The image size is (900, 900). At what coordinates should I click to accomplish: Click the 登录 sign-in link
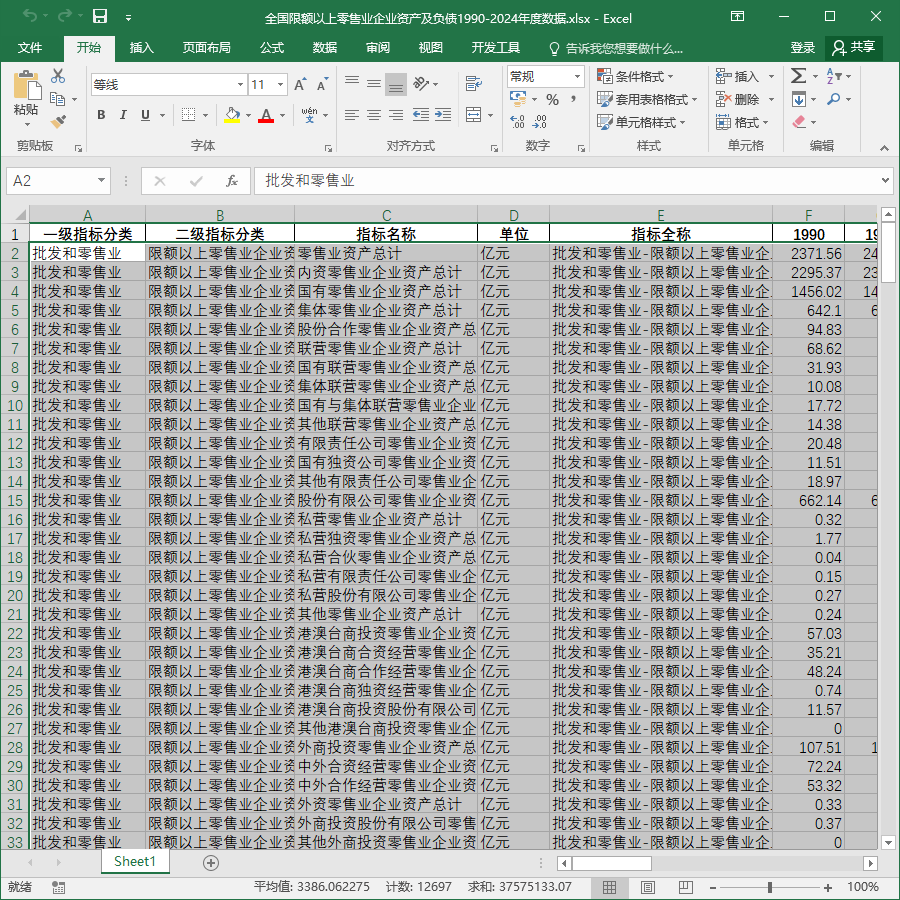coord(802,48)
